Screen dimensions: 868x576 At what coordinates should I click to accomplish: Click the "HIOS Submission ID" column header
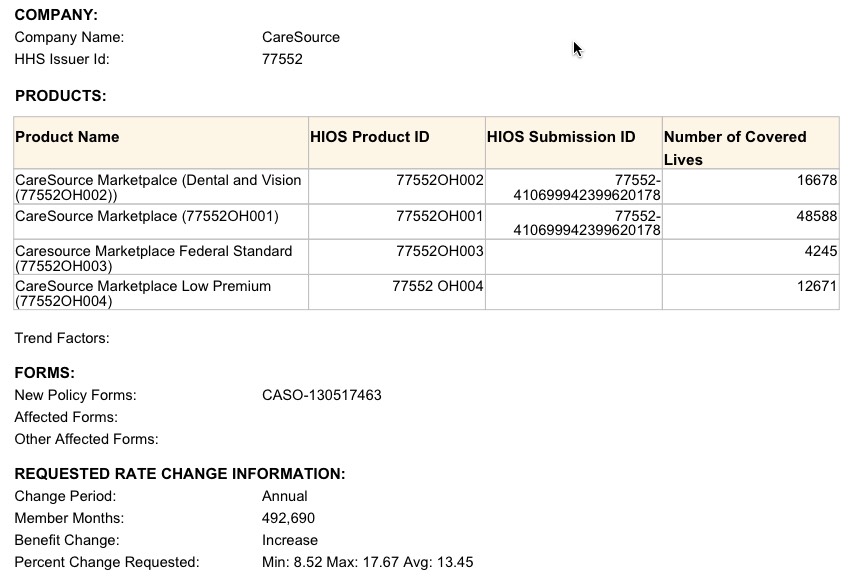coord(561,137)
